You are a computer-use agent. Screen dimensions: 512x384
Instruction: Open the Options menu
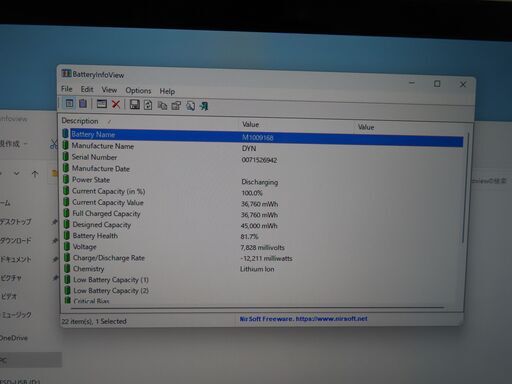click(x=138, y=91)
